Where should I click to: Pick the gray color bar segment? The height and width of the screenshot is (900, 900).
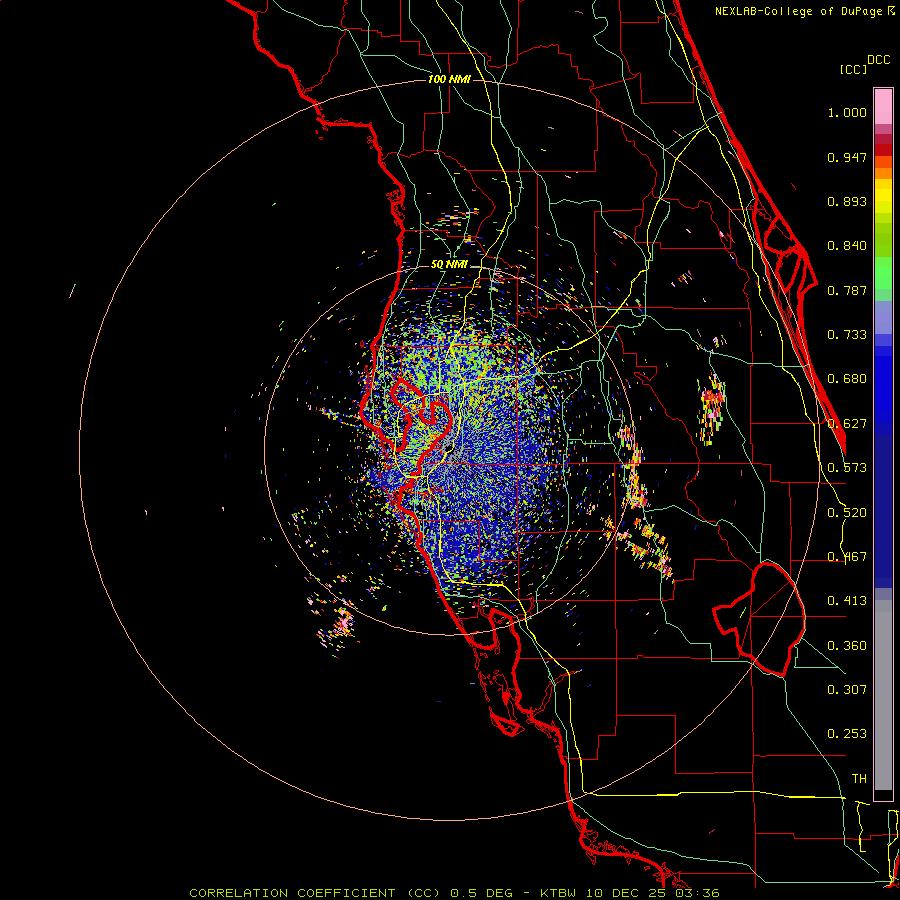[883, 695]
